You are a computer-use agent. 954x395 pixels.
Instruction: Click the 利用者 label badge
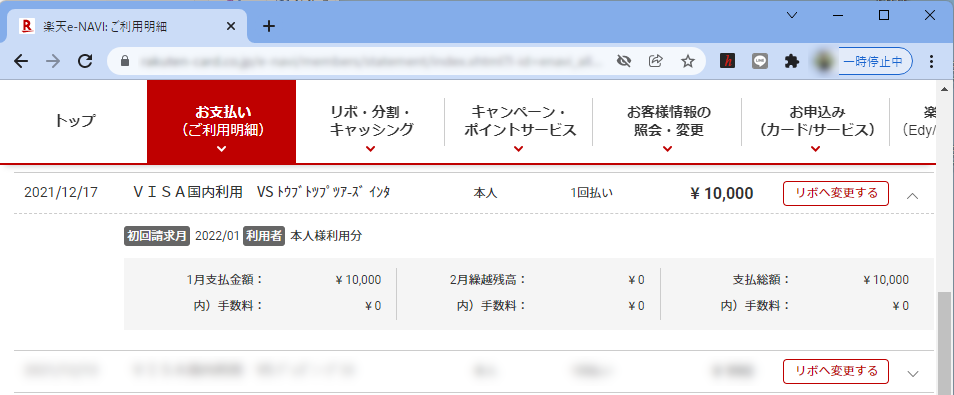[x=264, y=236]
